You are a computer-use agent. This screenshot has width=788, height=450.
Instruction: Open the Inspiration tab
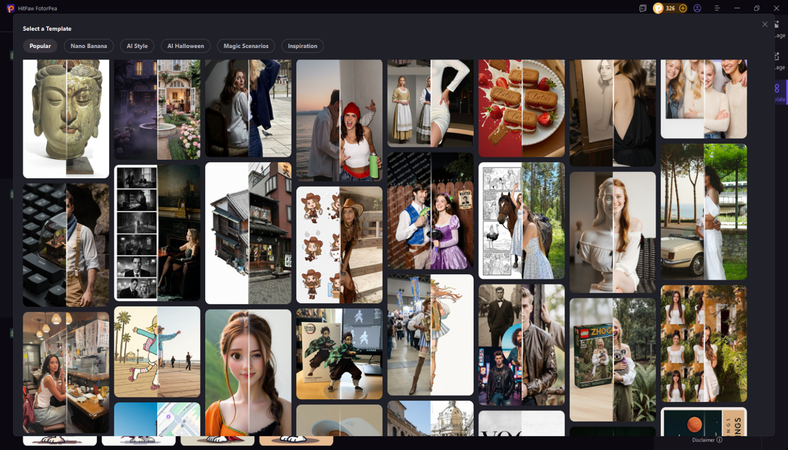pyautogui.click(x=303, y=46)
